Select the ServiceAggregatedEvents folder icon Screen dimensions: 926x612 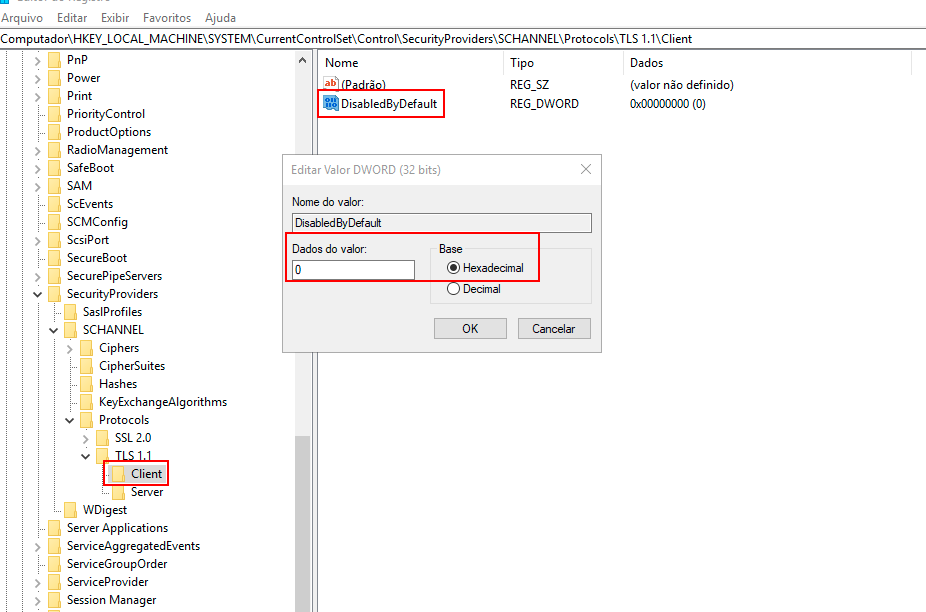[54, 546]
